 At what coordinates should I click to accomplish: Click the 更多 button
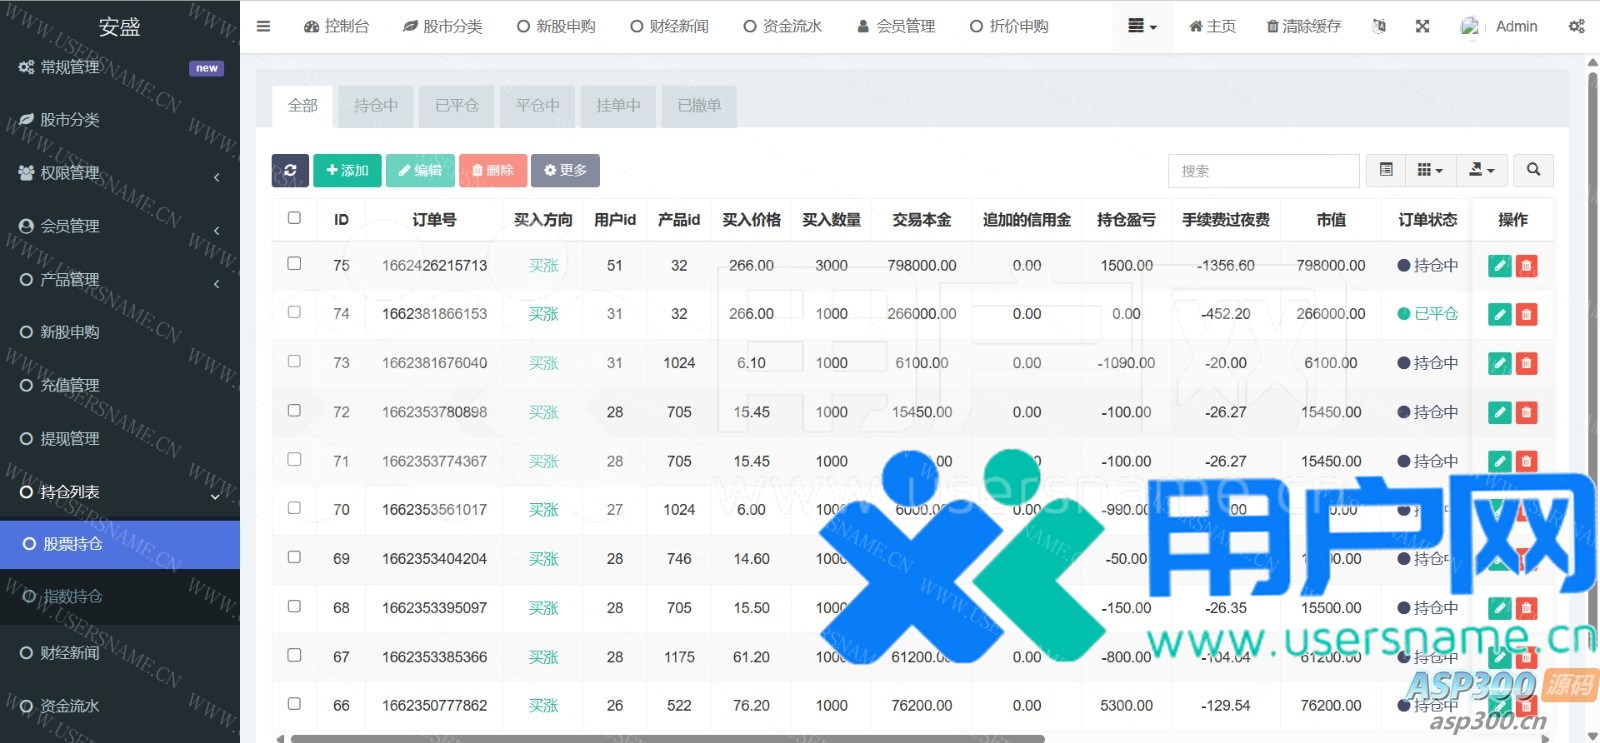click(565, 171)
